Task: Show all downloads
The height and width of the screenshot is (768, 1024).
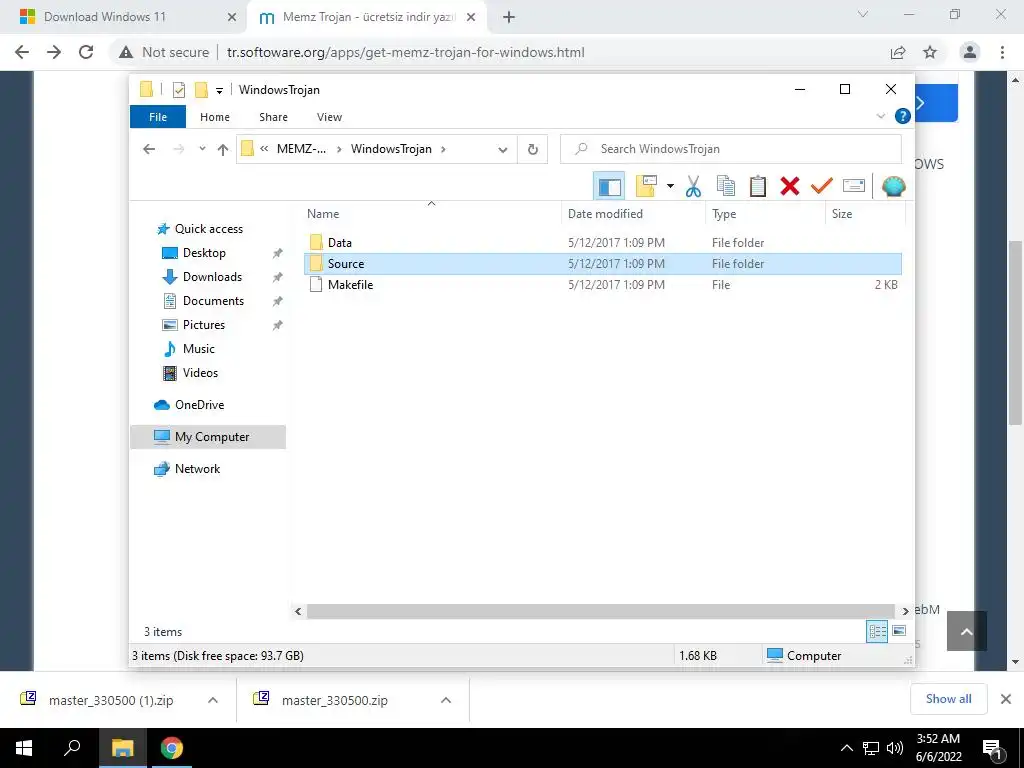Action: pyautogui.click(x=948, y=699)
